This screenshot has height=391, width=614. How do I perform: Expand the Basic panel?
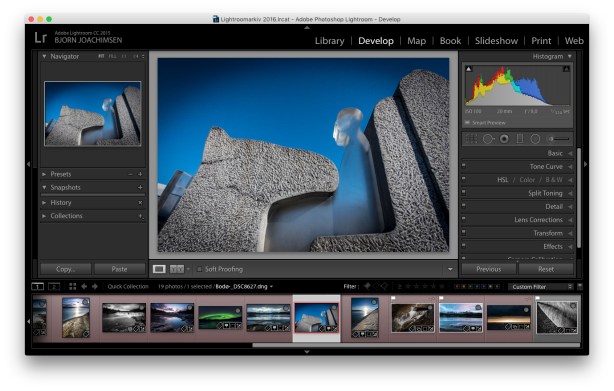570,153
